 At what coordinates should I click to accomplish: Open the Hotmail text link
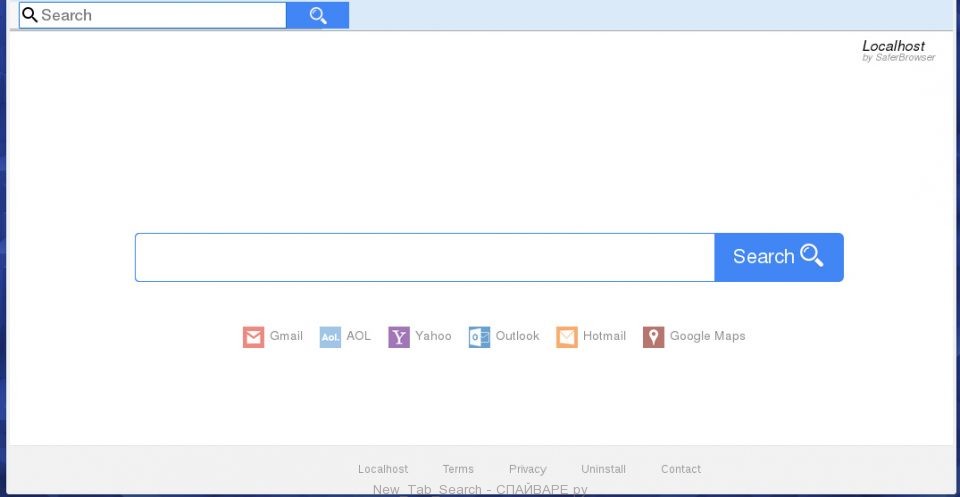[604, 336]
